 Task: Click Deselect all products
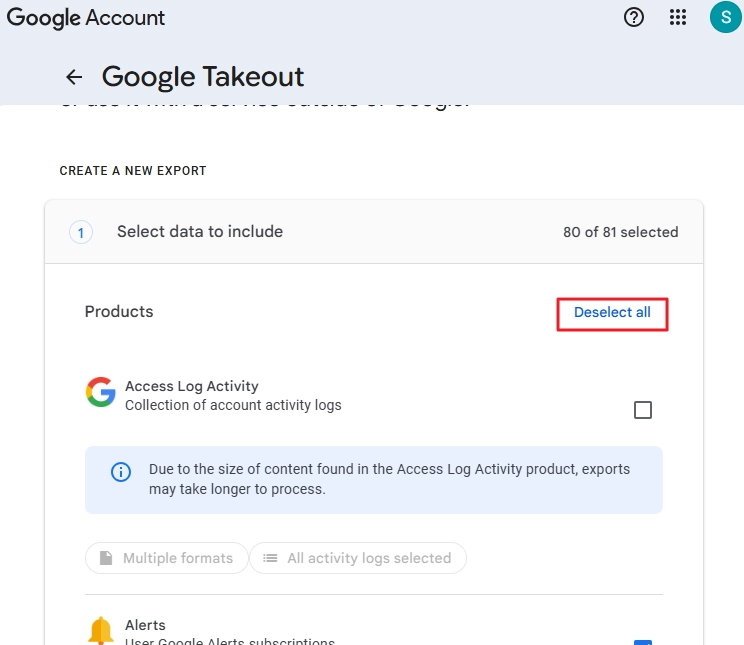[612, 312]
